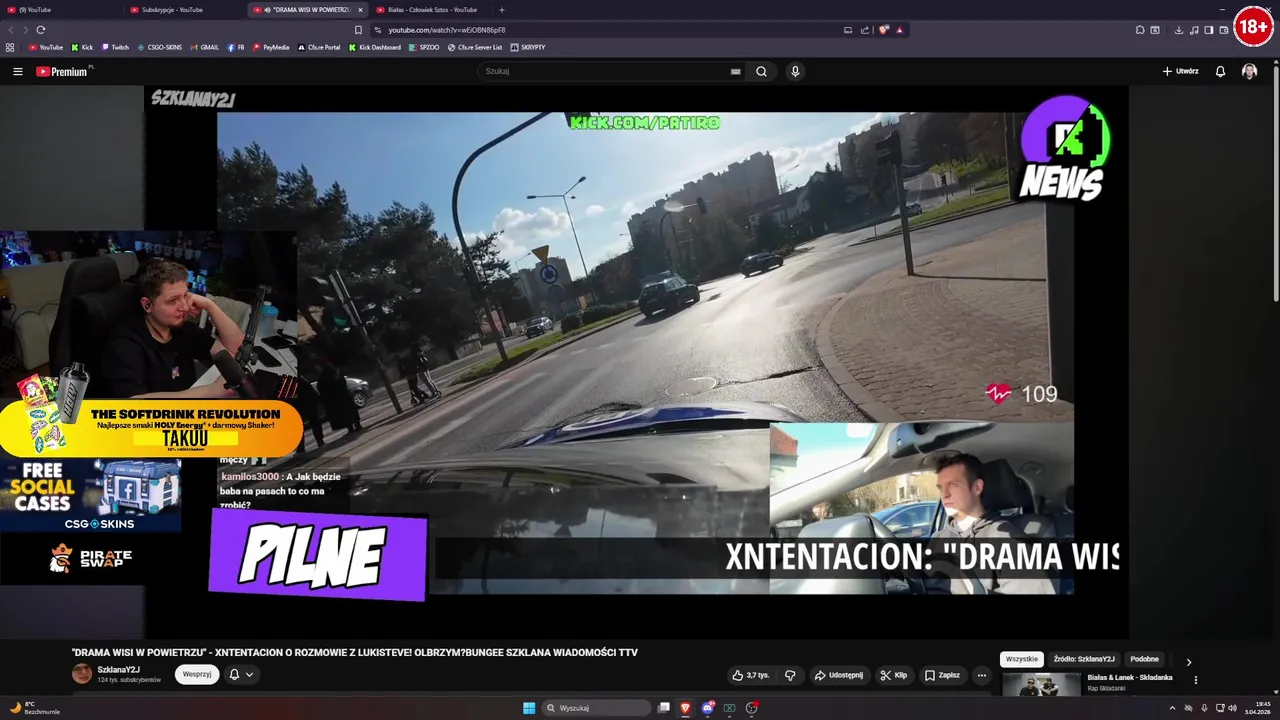Open options for Białas & Lanek video
The height and width of the screenshot is (720, 1280).
coord(1195,680)
